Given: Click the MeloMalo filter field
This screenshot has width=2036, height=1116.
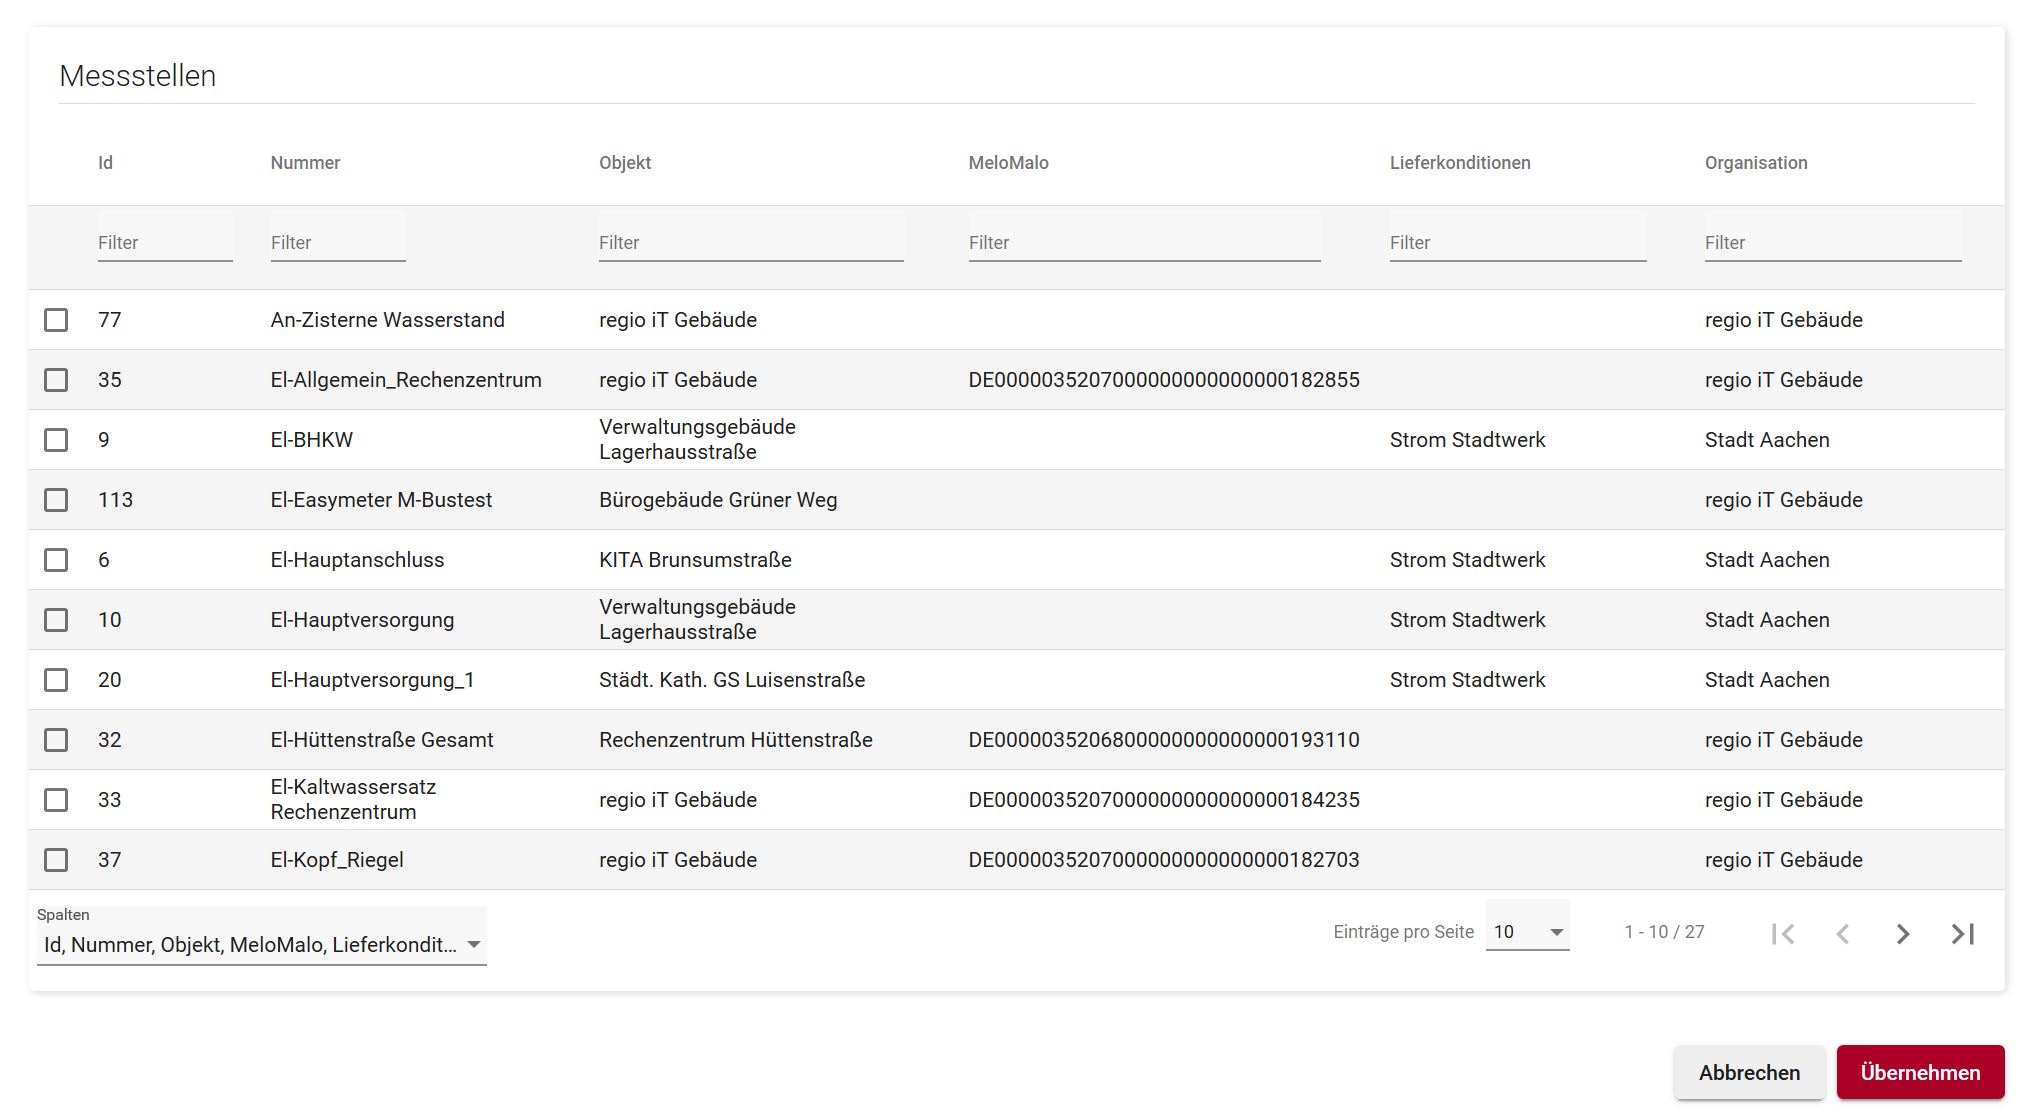Looking at the screenshot, I should pyautogui.click(x=1143, y=242).
